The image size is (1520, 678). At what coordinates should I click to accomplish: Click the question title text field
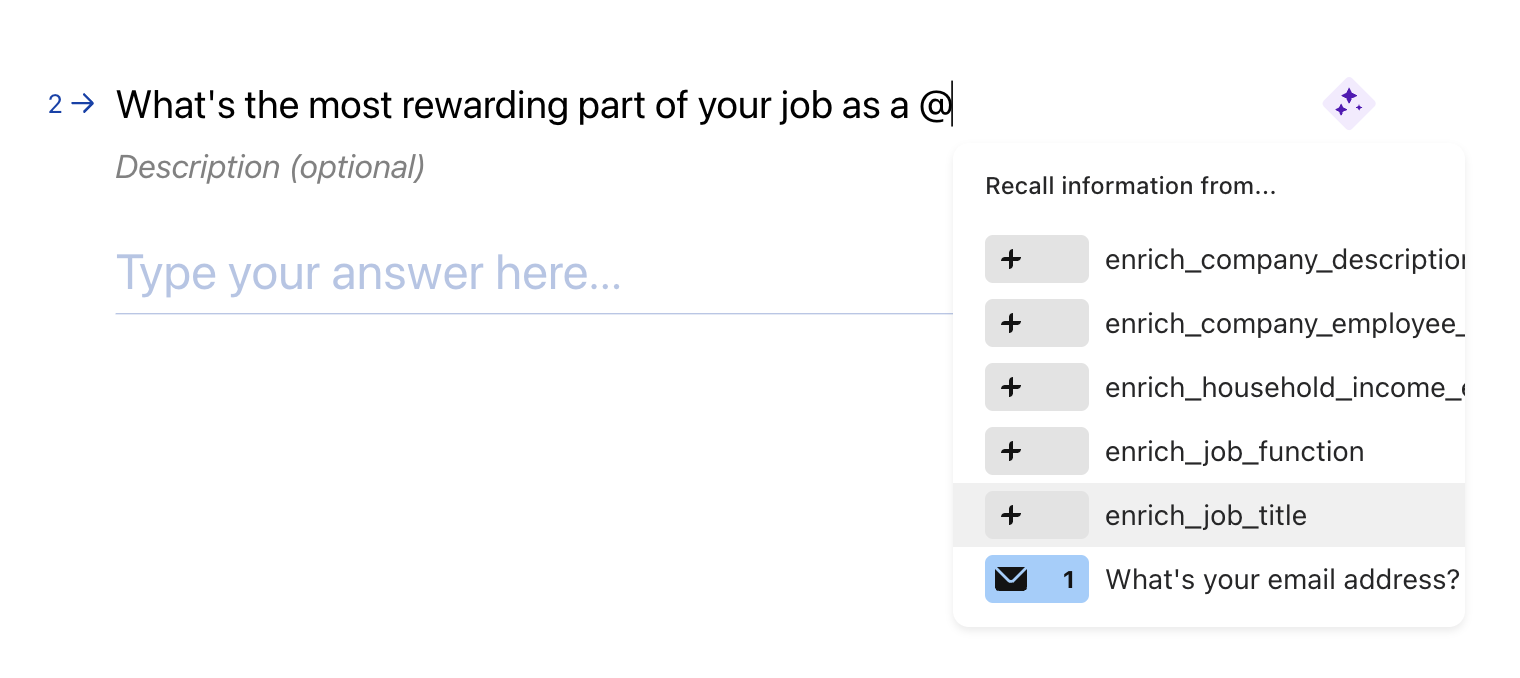(535, 104)
